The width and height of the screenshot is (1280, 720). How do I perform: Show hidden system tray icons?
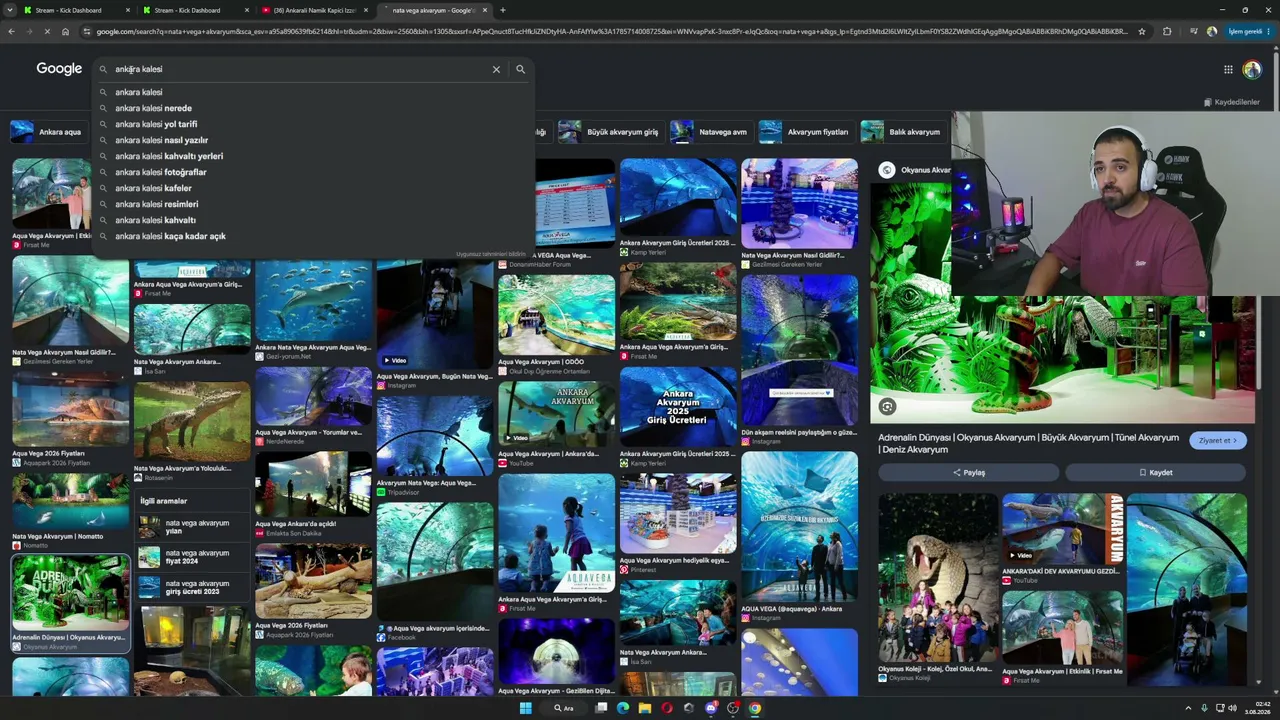tap(1188, 708)
